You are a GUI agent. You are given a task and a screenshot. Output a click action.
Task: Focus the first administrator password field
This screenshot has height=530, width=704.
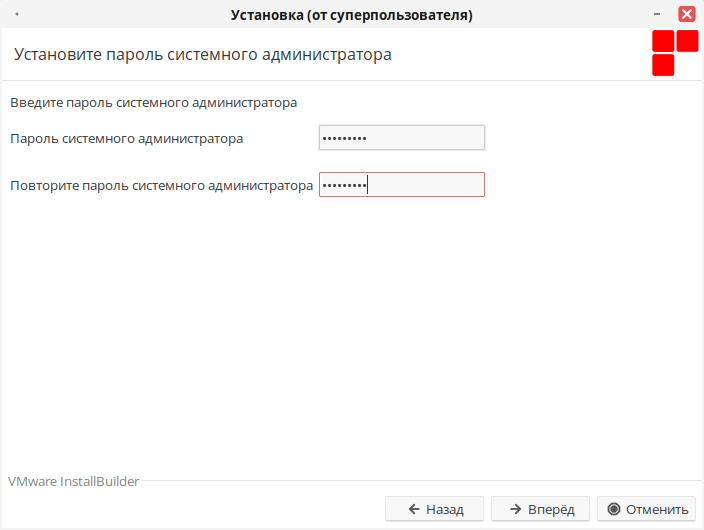pyautogui.click(x=402, y=138)
